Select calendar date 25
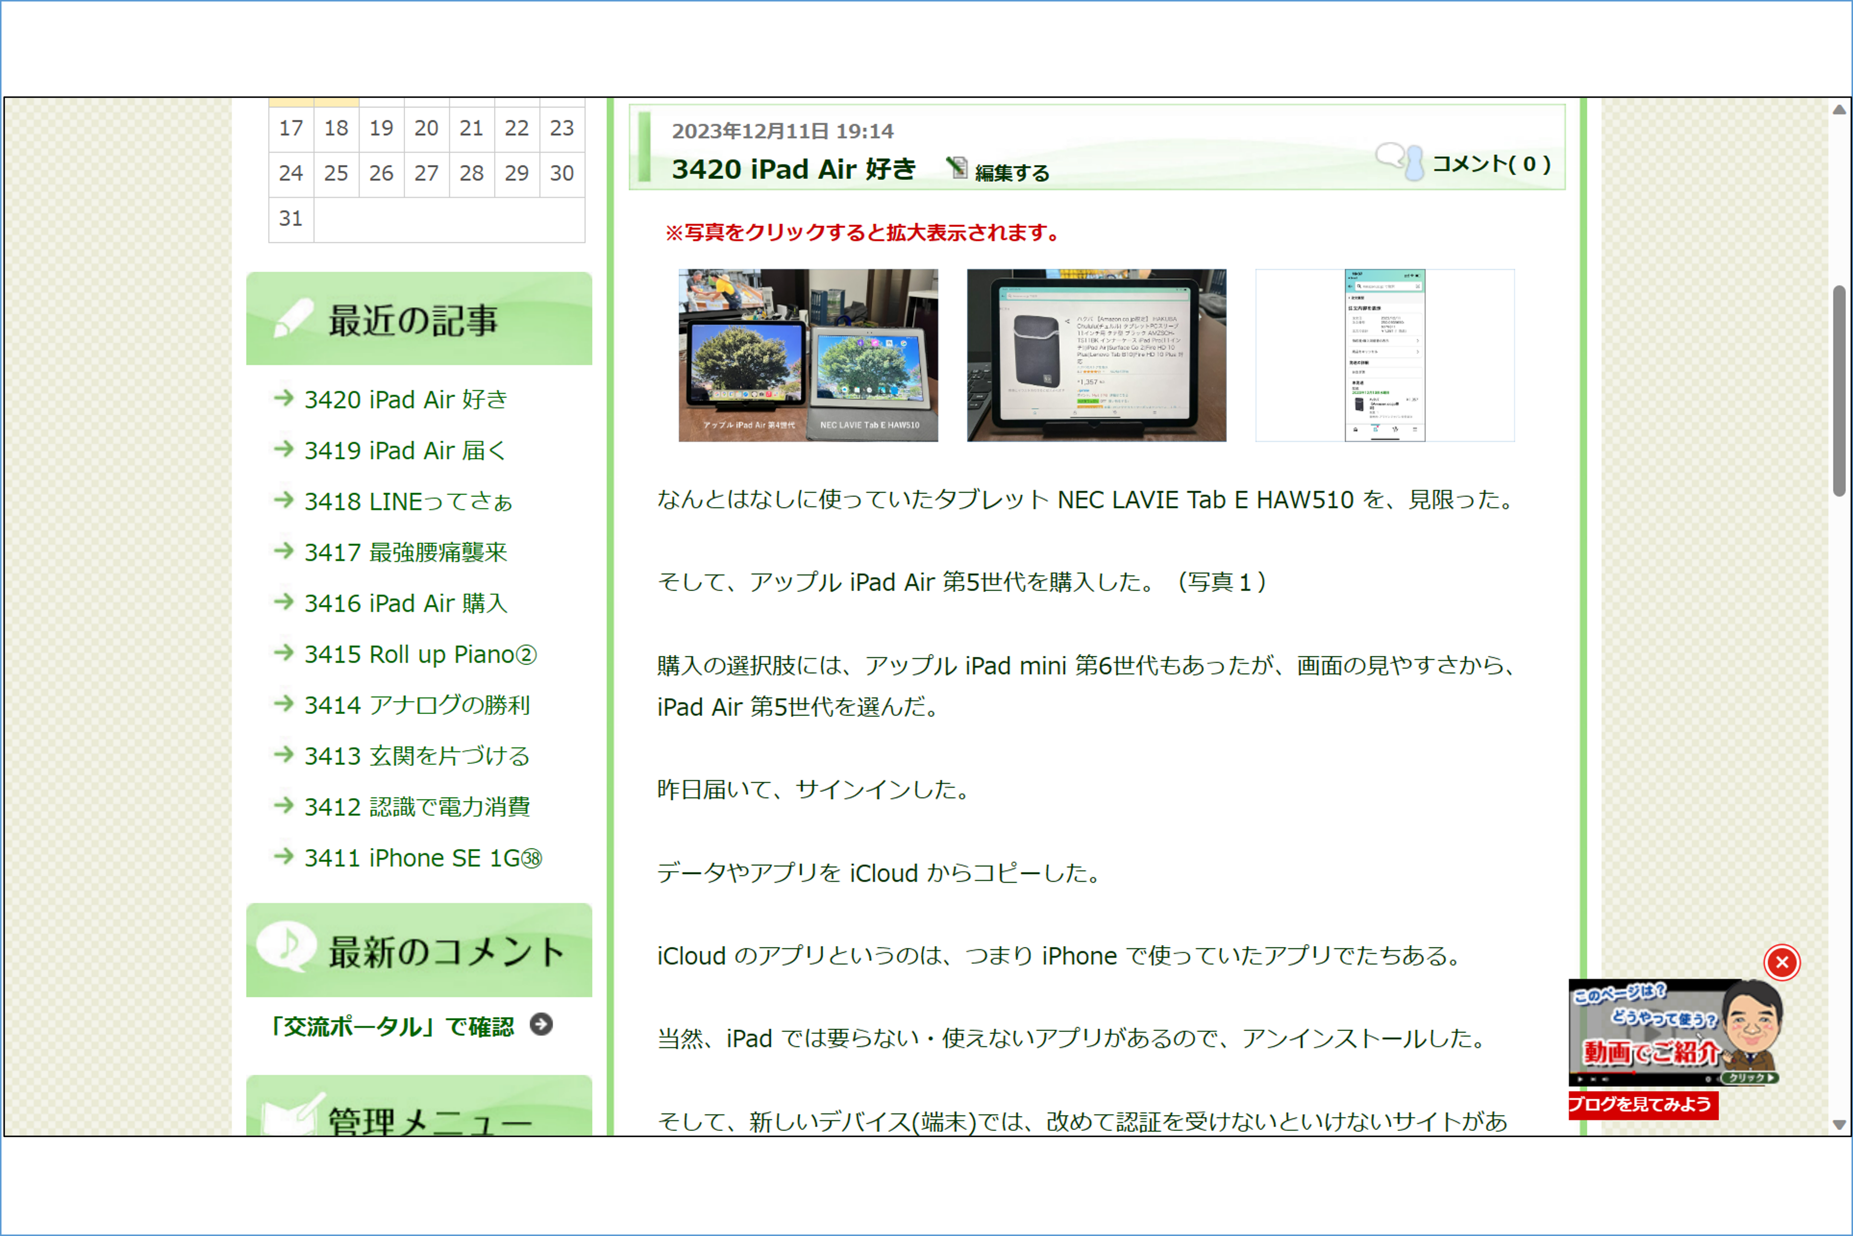The width and height of the screenshot is (1853, 1236). click(x=336, y=173)
